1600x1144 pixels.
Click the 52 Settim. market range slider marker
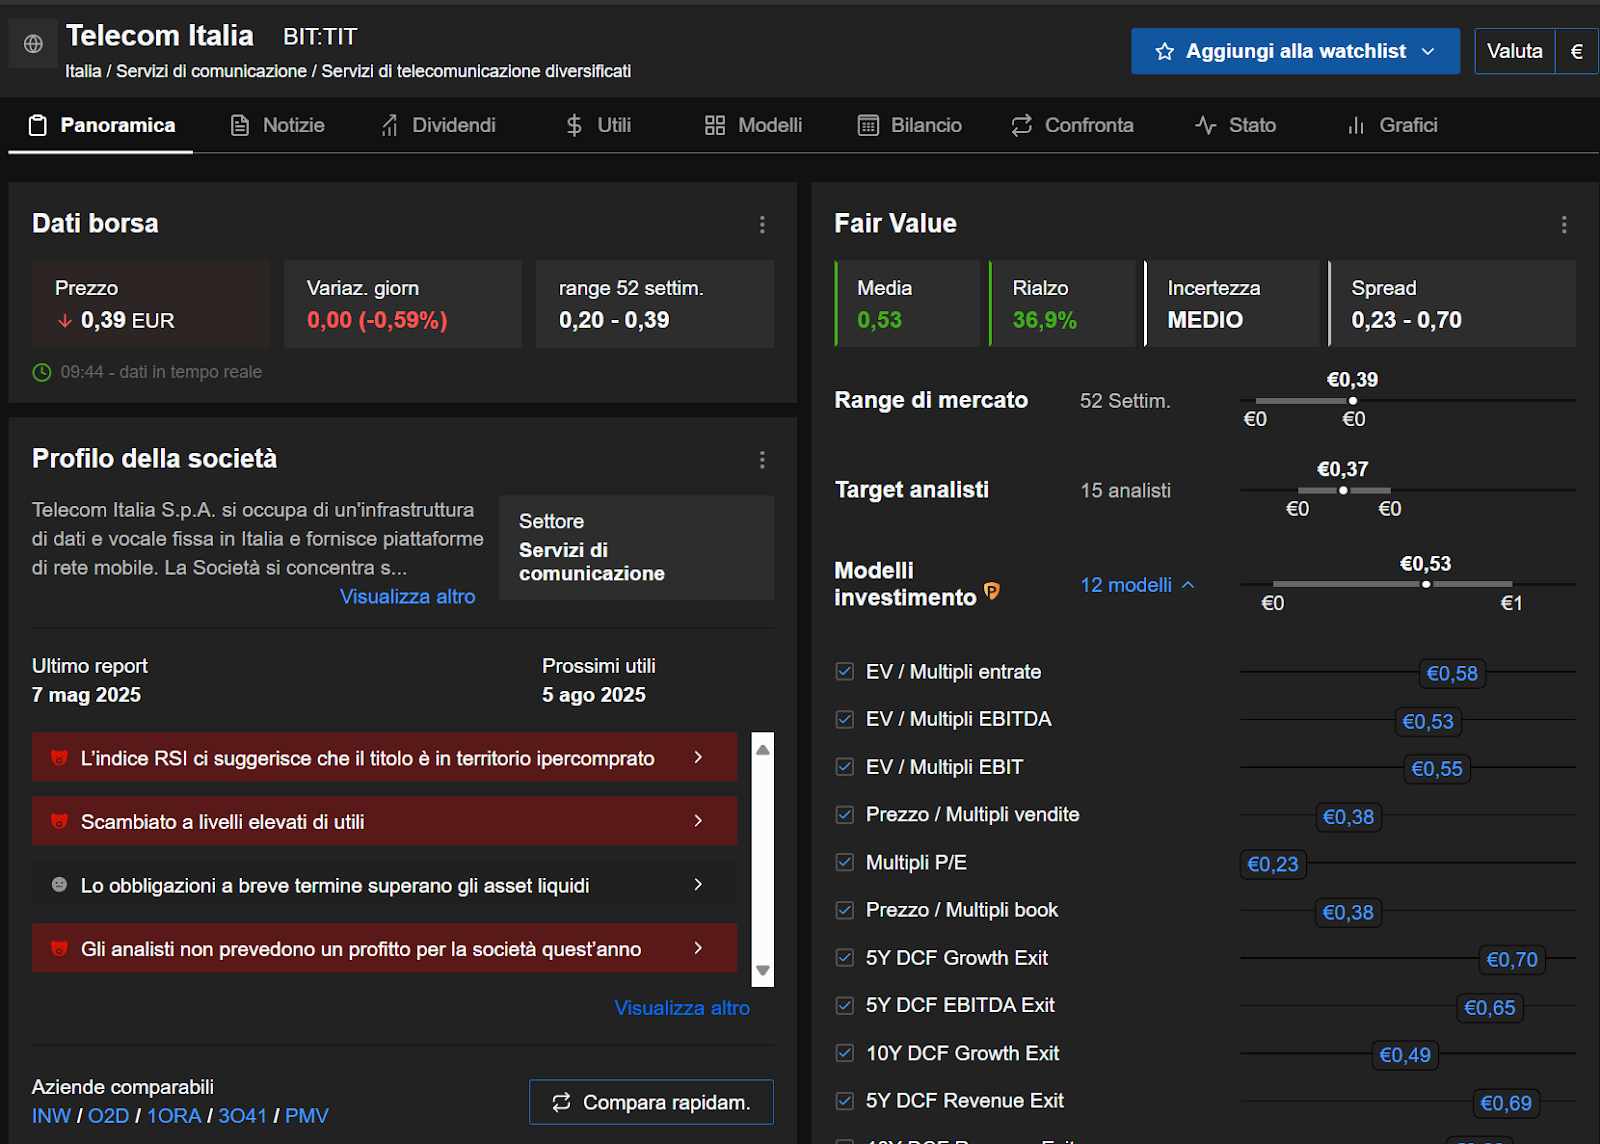[x=1353, y=401]
